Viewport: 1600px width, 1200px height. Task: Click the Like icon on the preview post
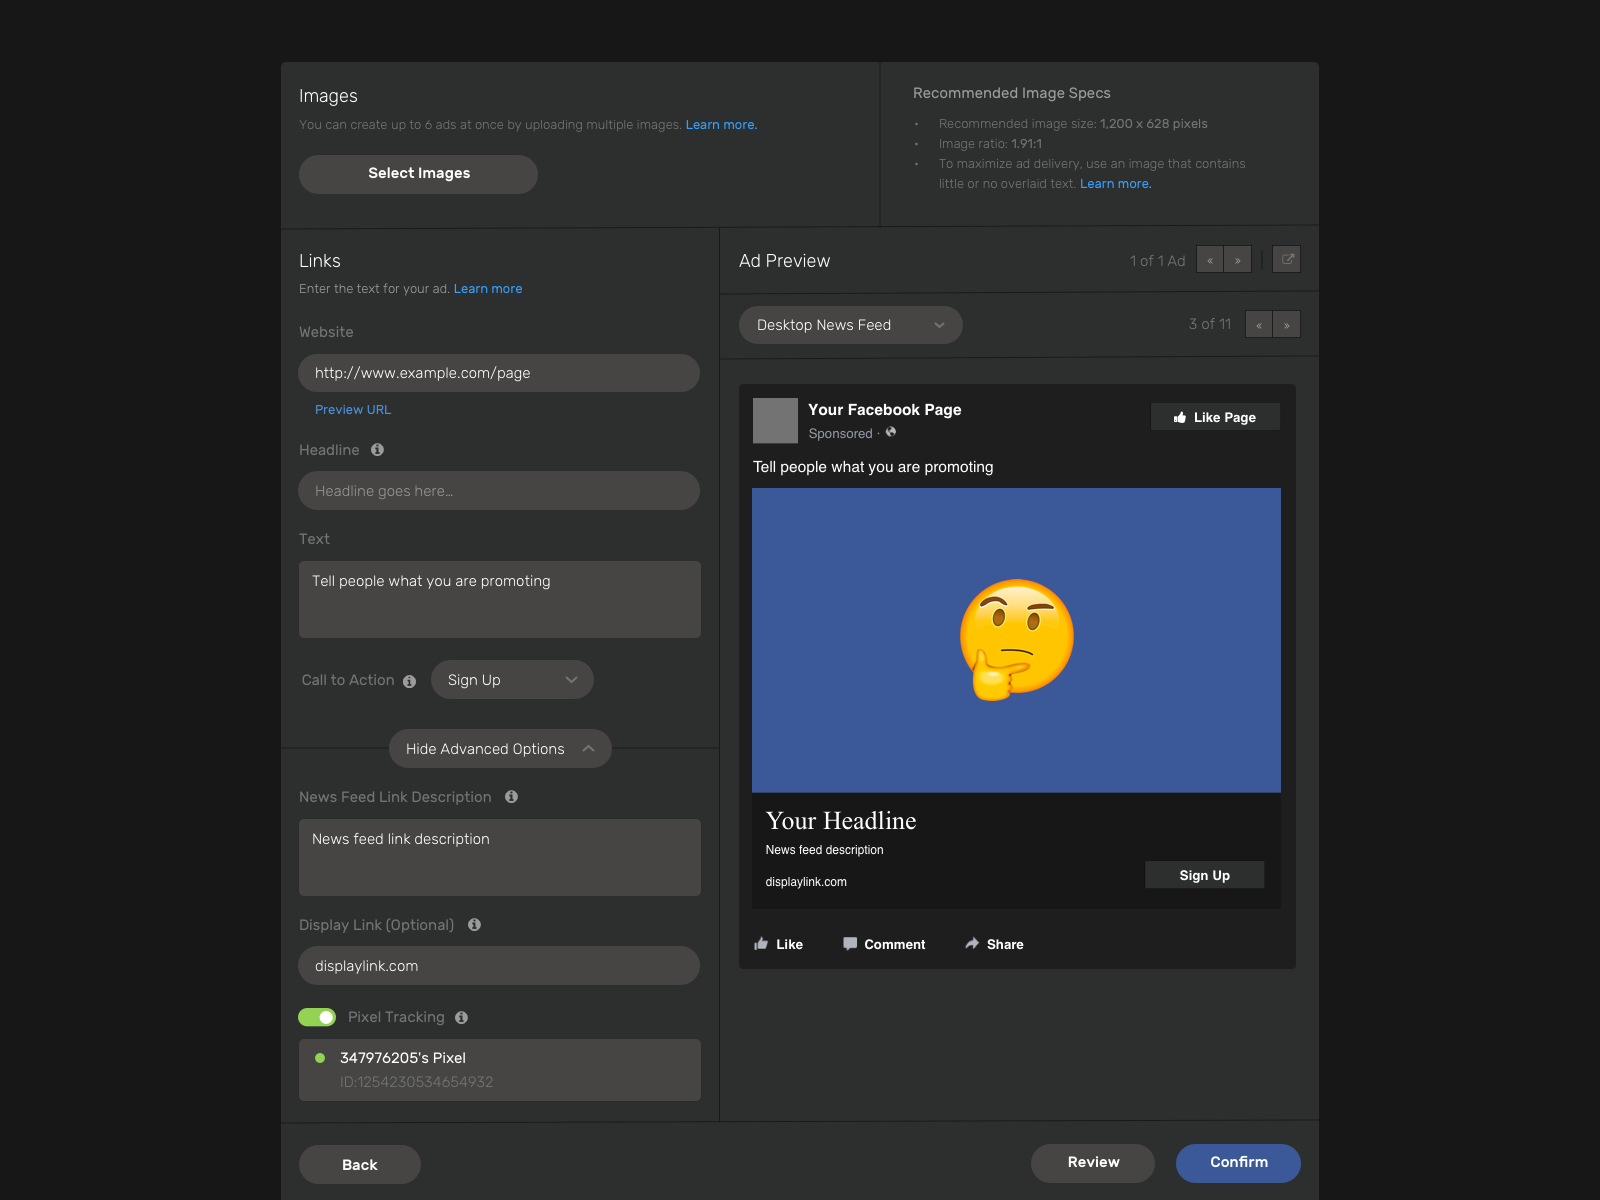click(763, 944)
